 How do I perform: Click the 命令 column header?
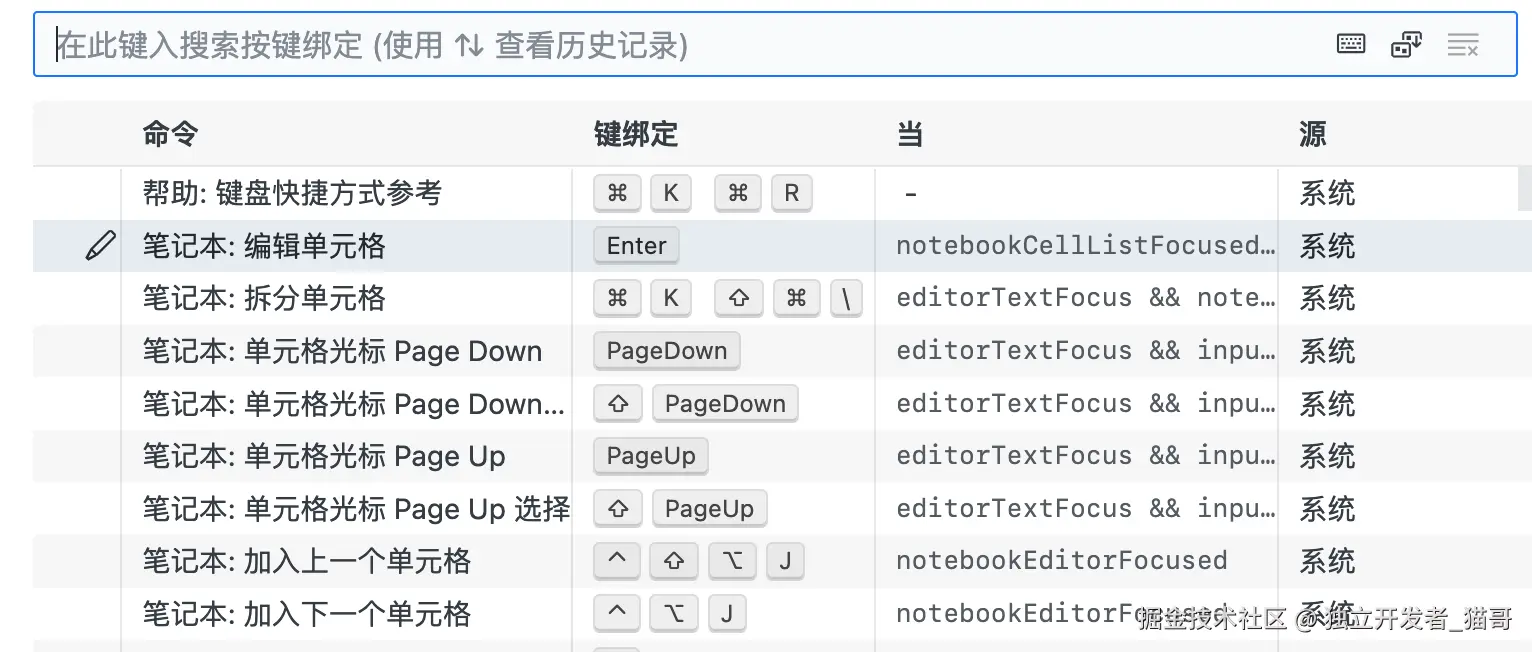170,134
